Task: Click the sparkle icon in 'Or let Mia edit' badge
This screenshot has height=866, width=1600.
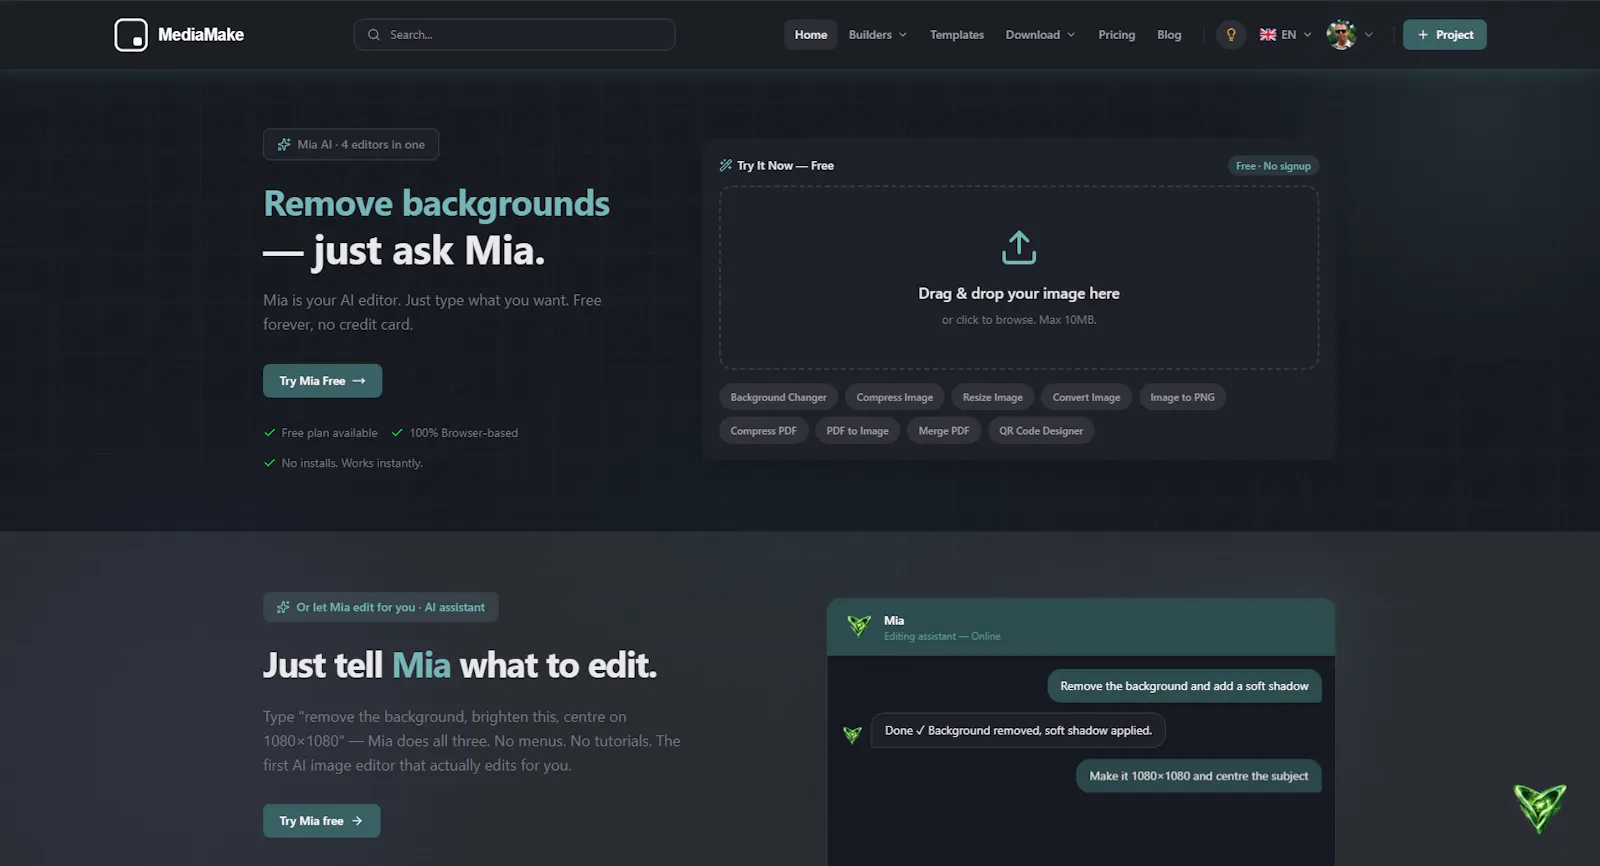Action: (x=283, y=607)
